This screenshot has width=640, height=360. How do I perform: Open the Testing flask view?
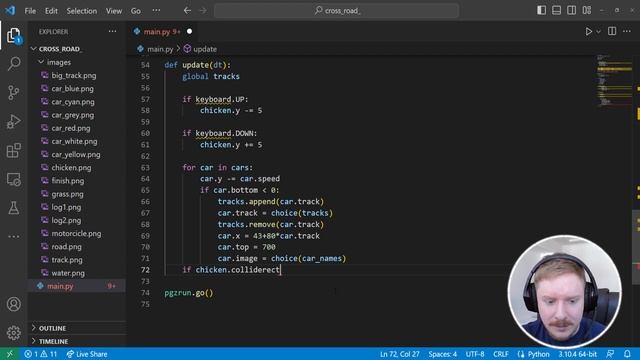(13, 208)
